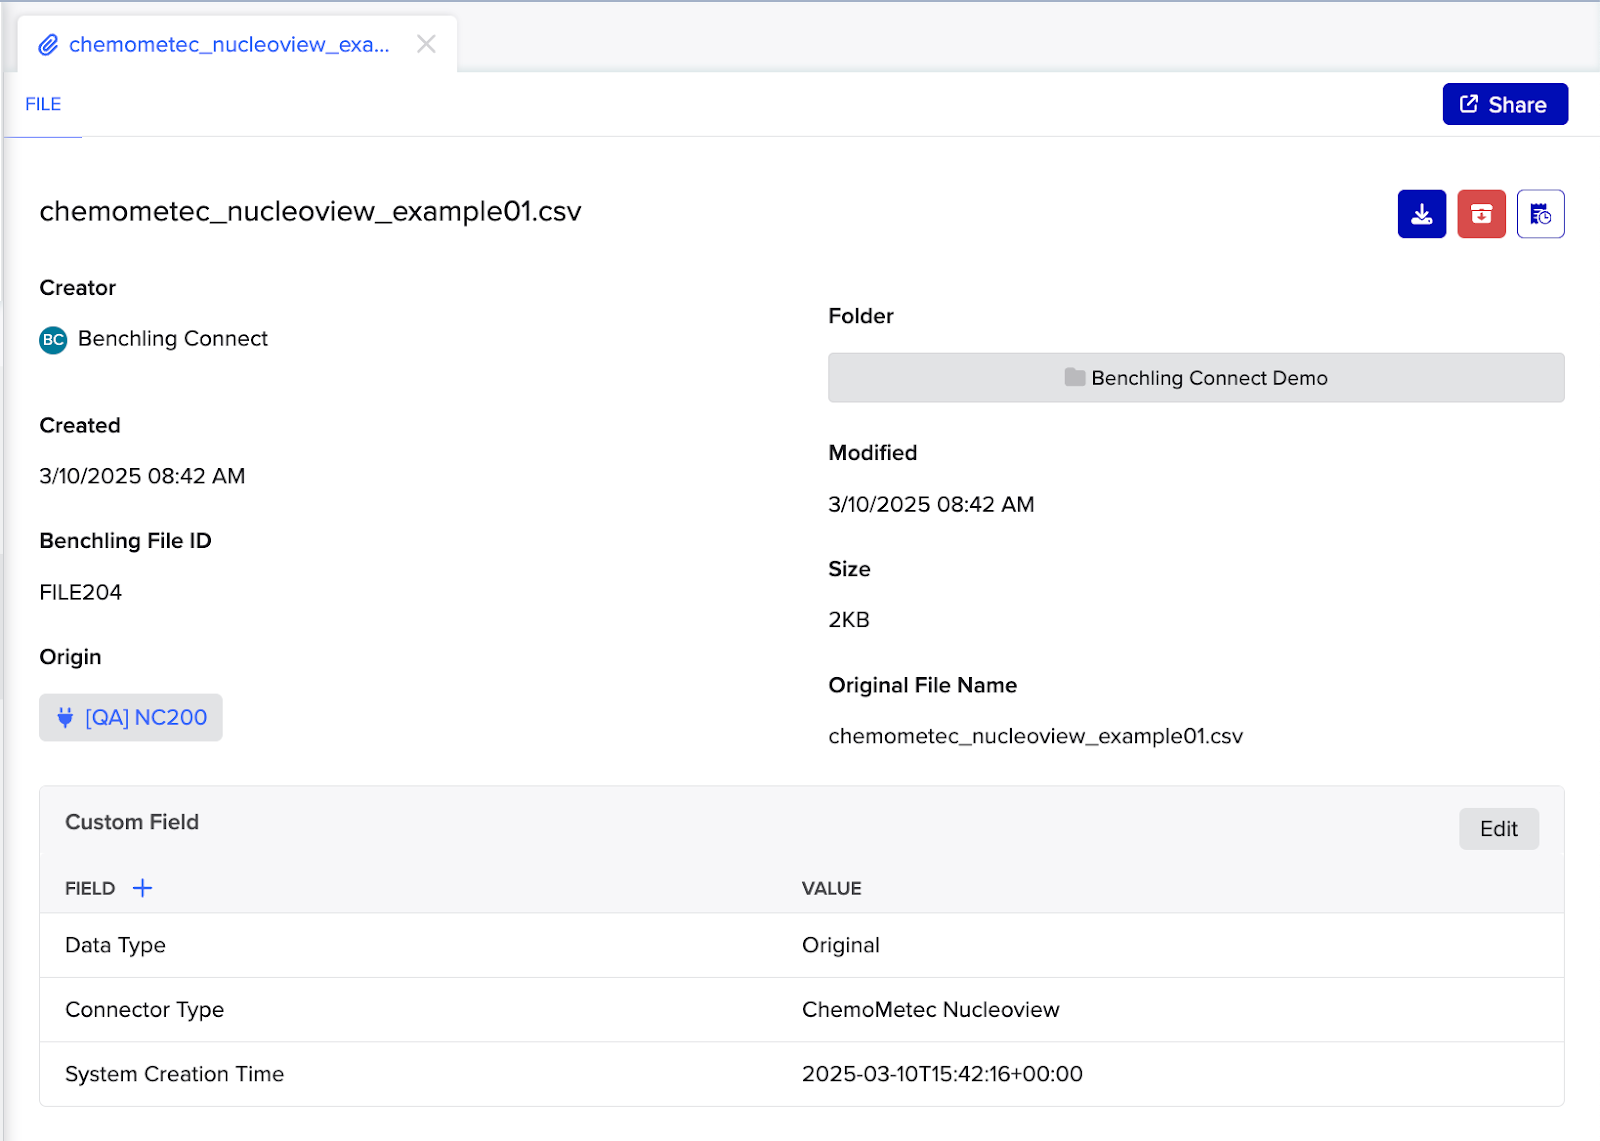The height and width of the screenshot is (1141, 1600).
Task: Select the FILE tab
Action: click(x=43, y=104)
